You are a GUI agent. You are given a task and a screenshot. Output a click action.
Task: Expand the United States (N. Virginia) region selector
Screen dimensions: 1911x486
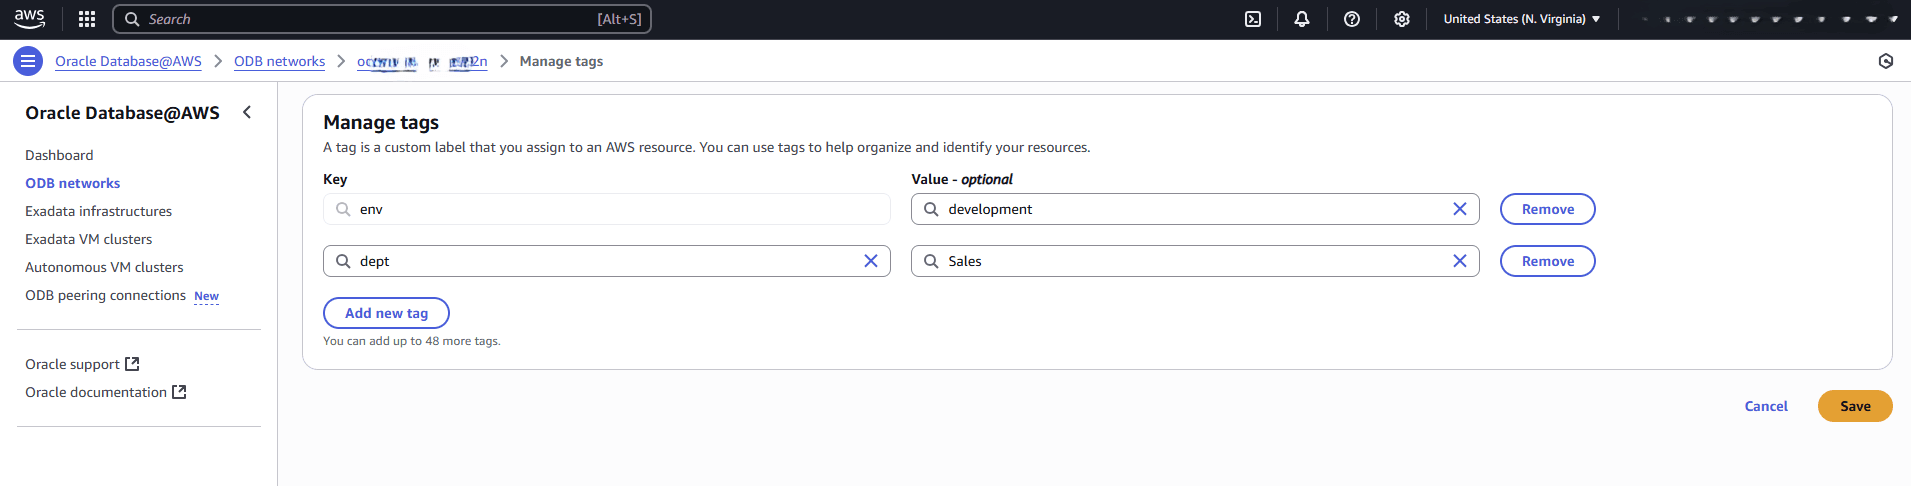click(1521, 19)
